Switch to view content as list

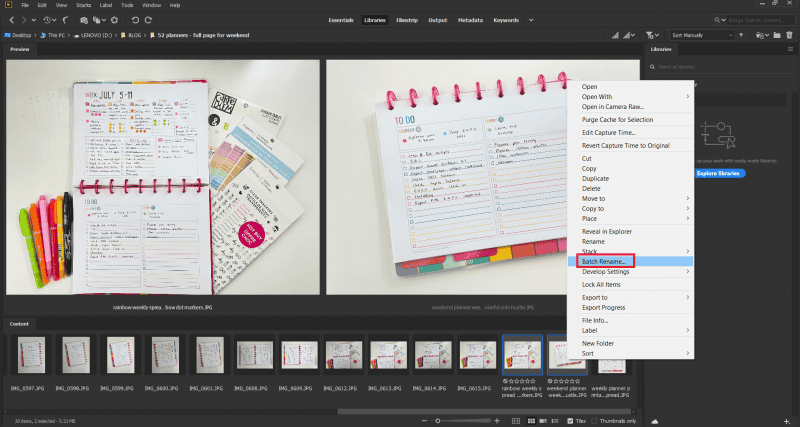pyautogui.click(x=554, y=421)
